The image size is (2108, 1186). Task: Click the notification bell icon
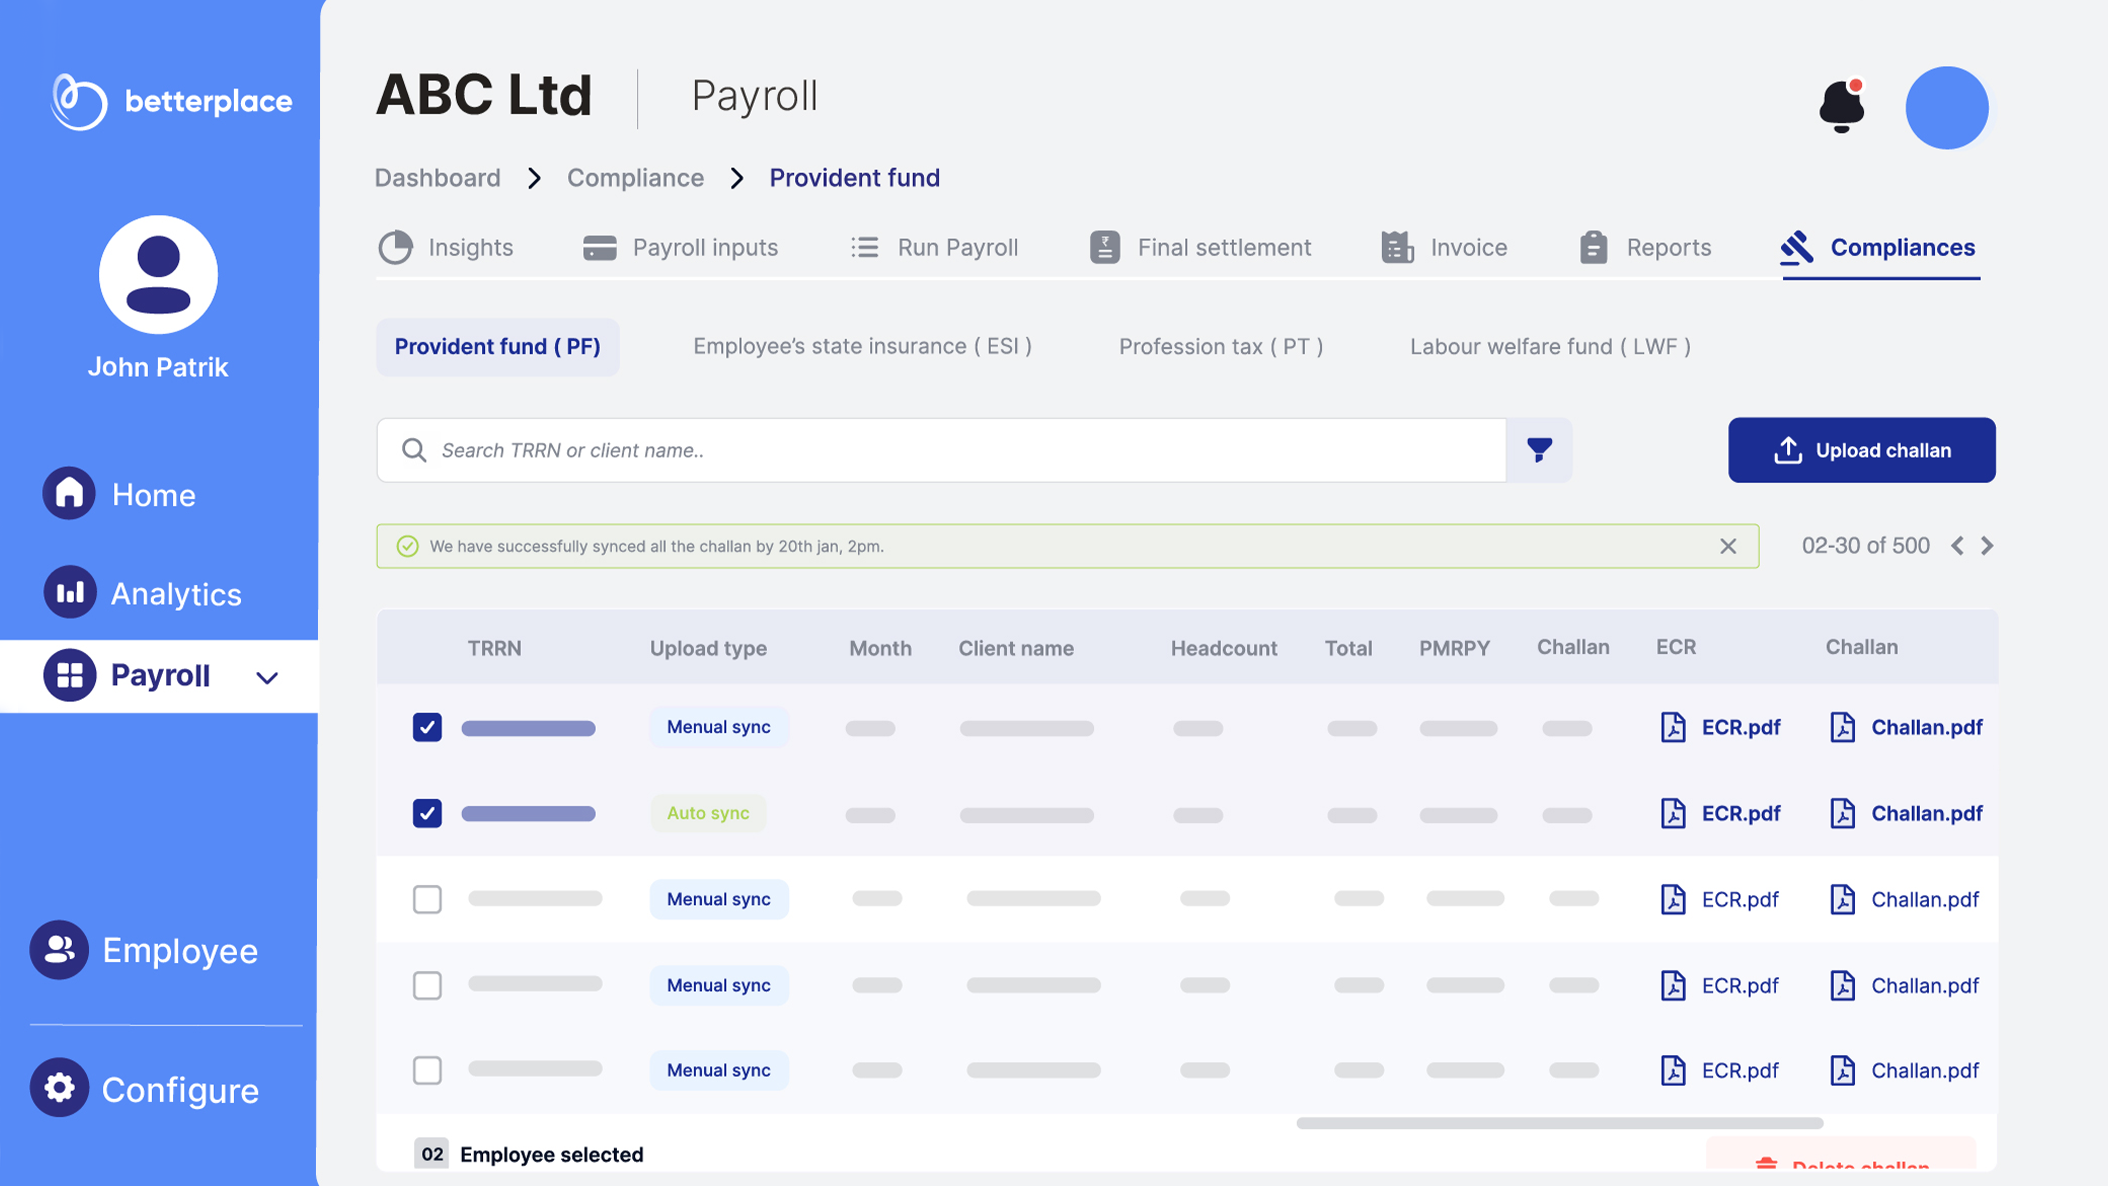(1841, 106)
